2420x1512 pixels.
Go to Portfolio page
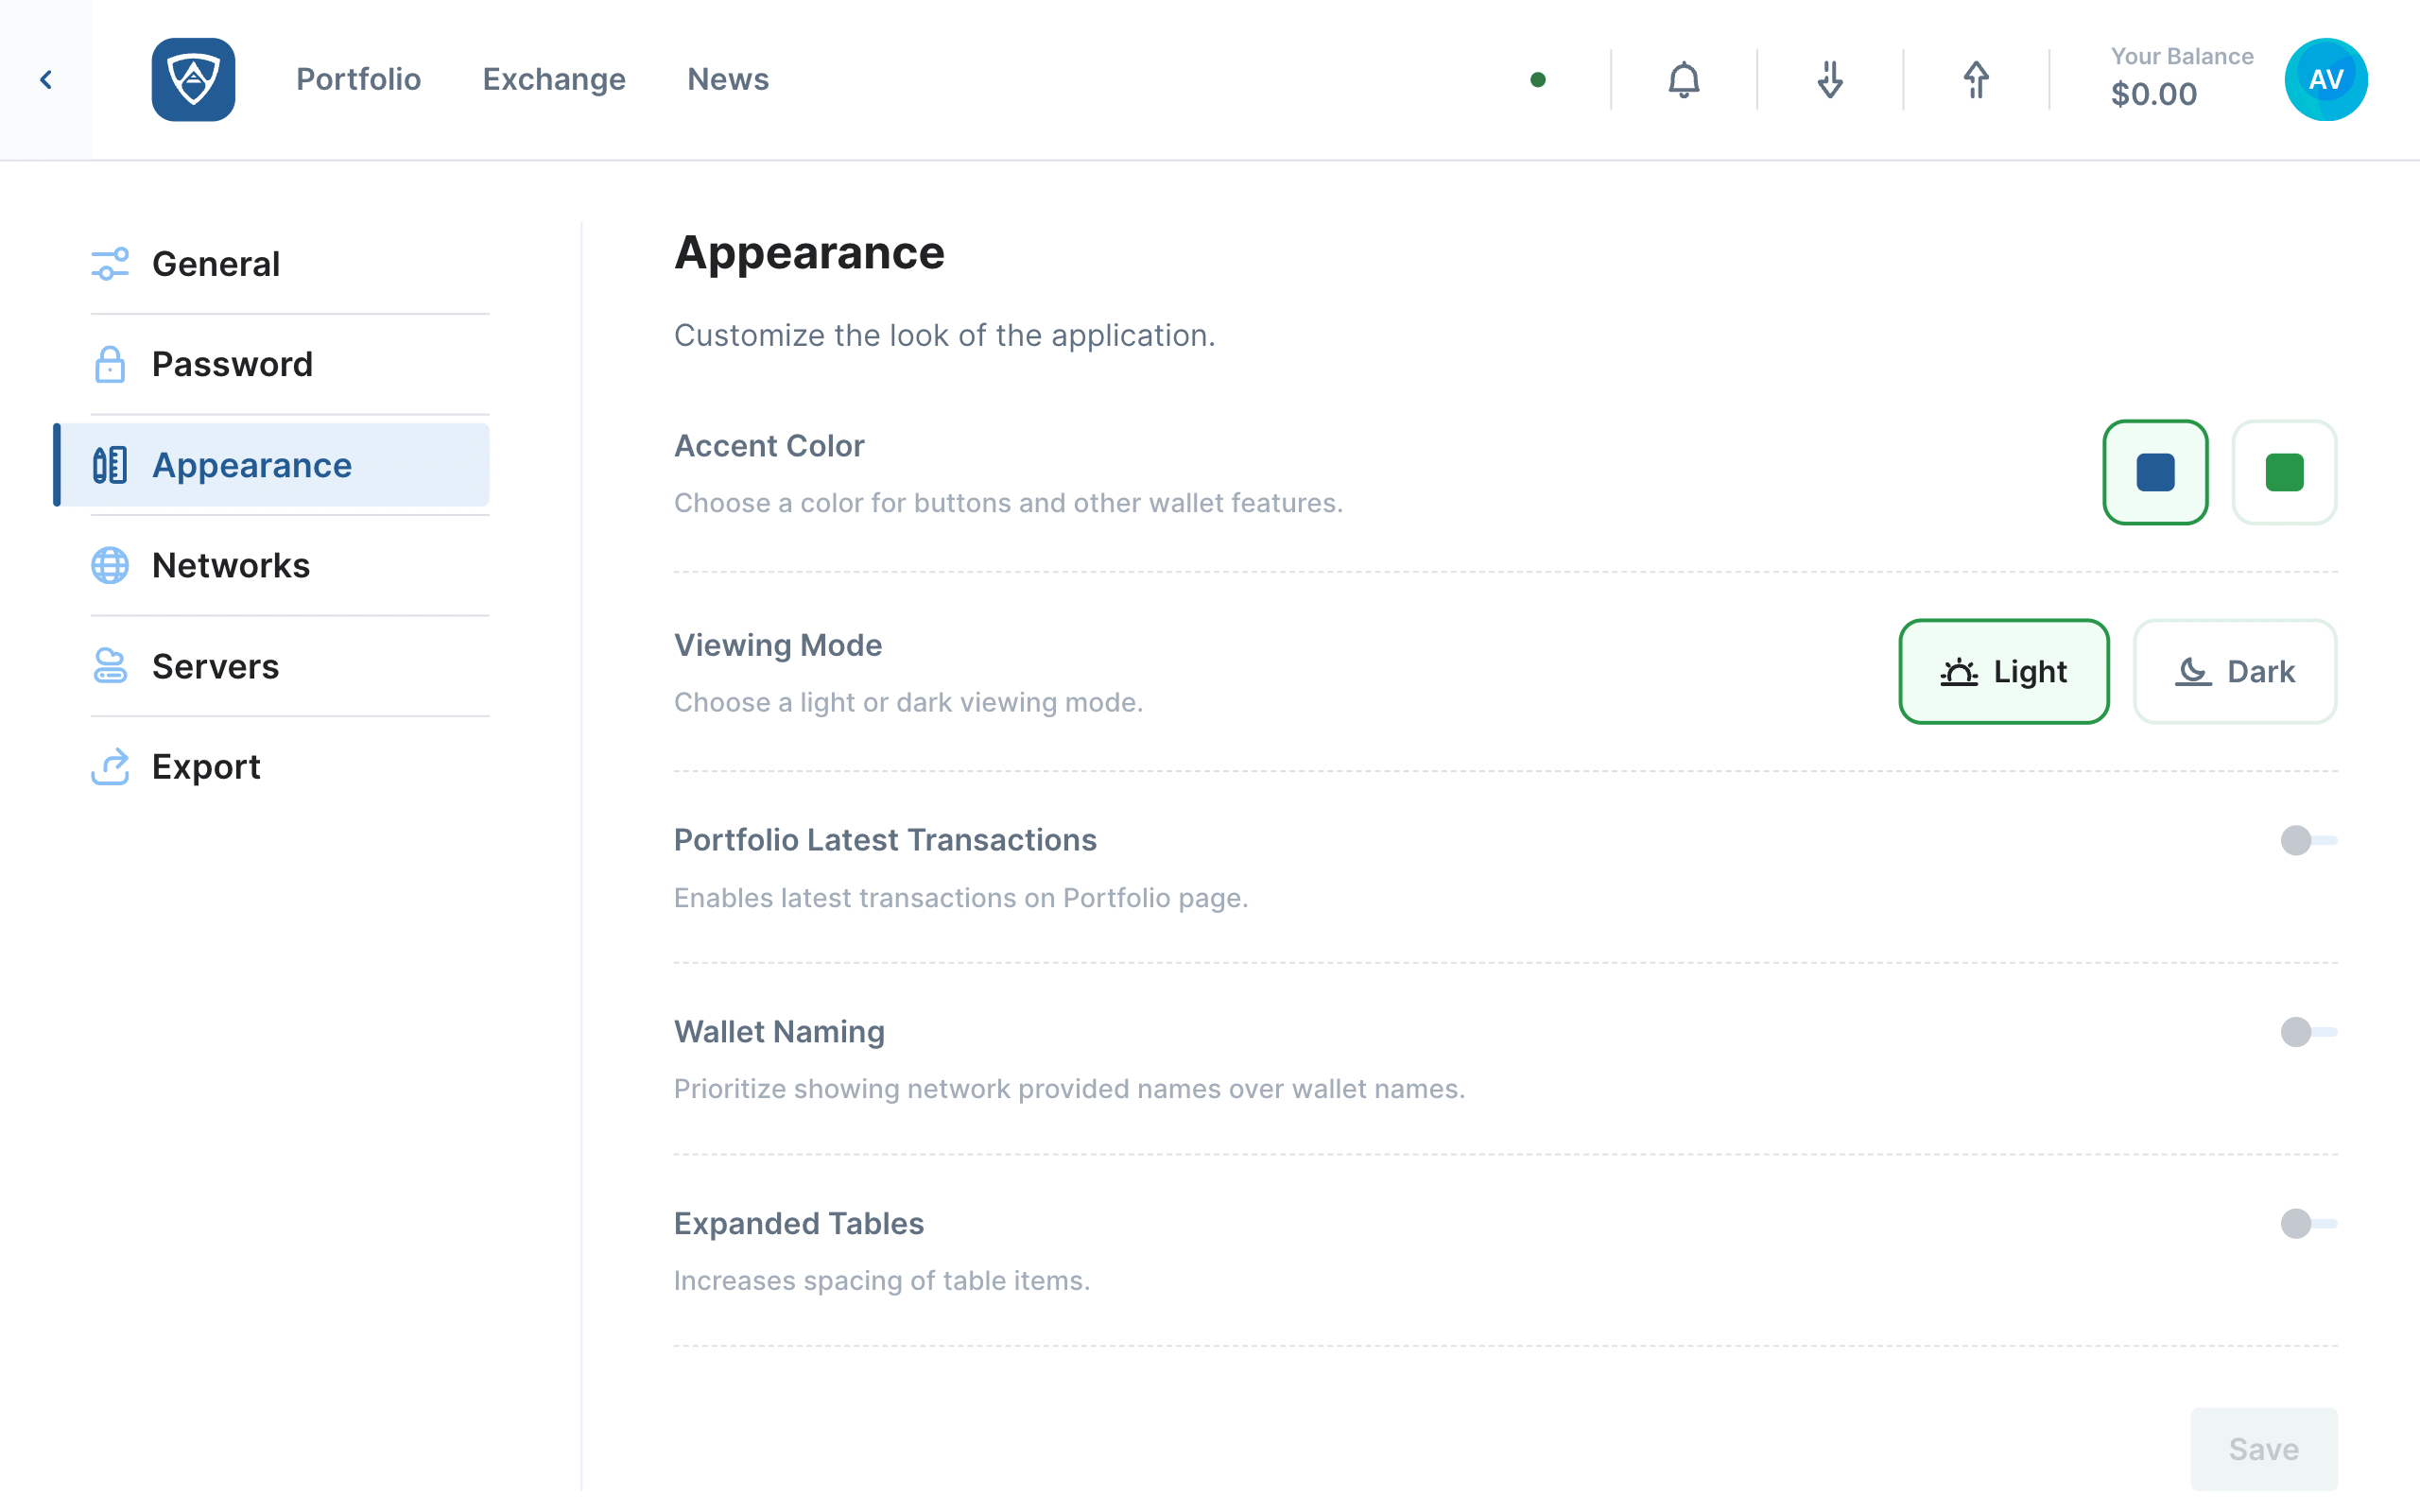coord(358,80)
